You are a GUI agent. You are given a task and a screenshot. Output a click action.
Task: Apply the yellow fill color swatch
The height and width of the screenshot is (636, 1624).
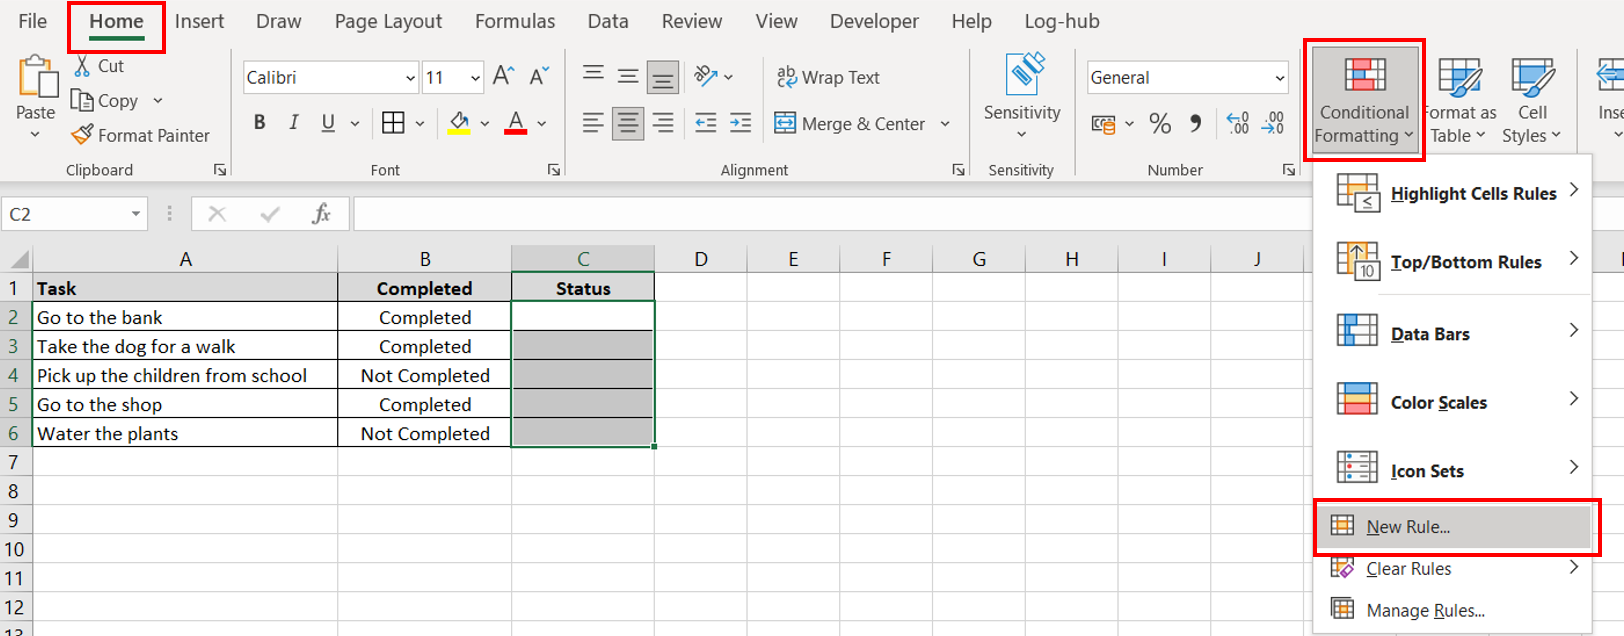(x=459, y=124)
